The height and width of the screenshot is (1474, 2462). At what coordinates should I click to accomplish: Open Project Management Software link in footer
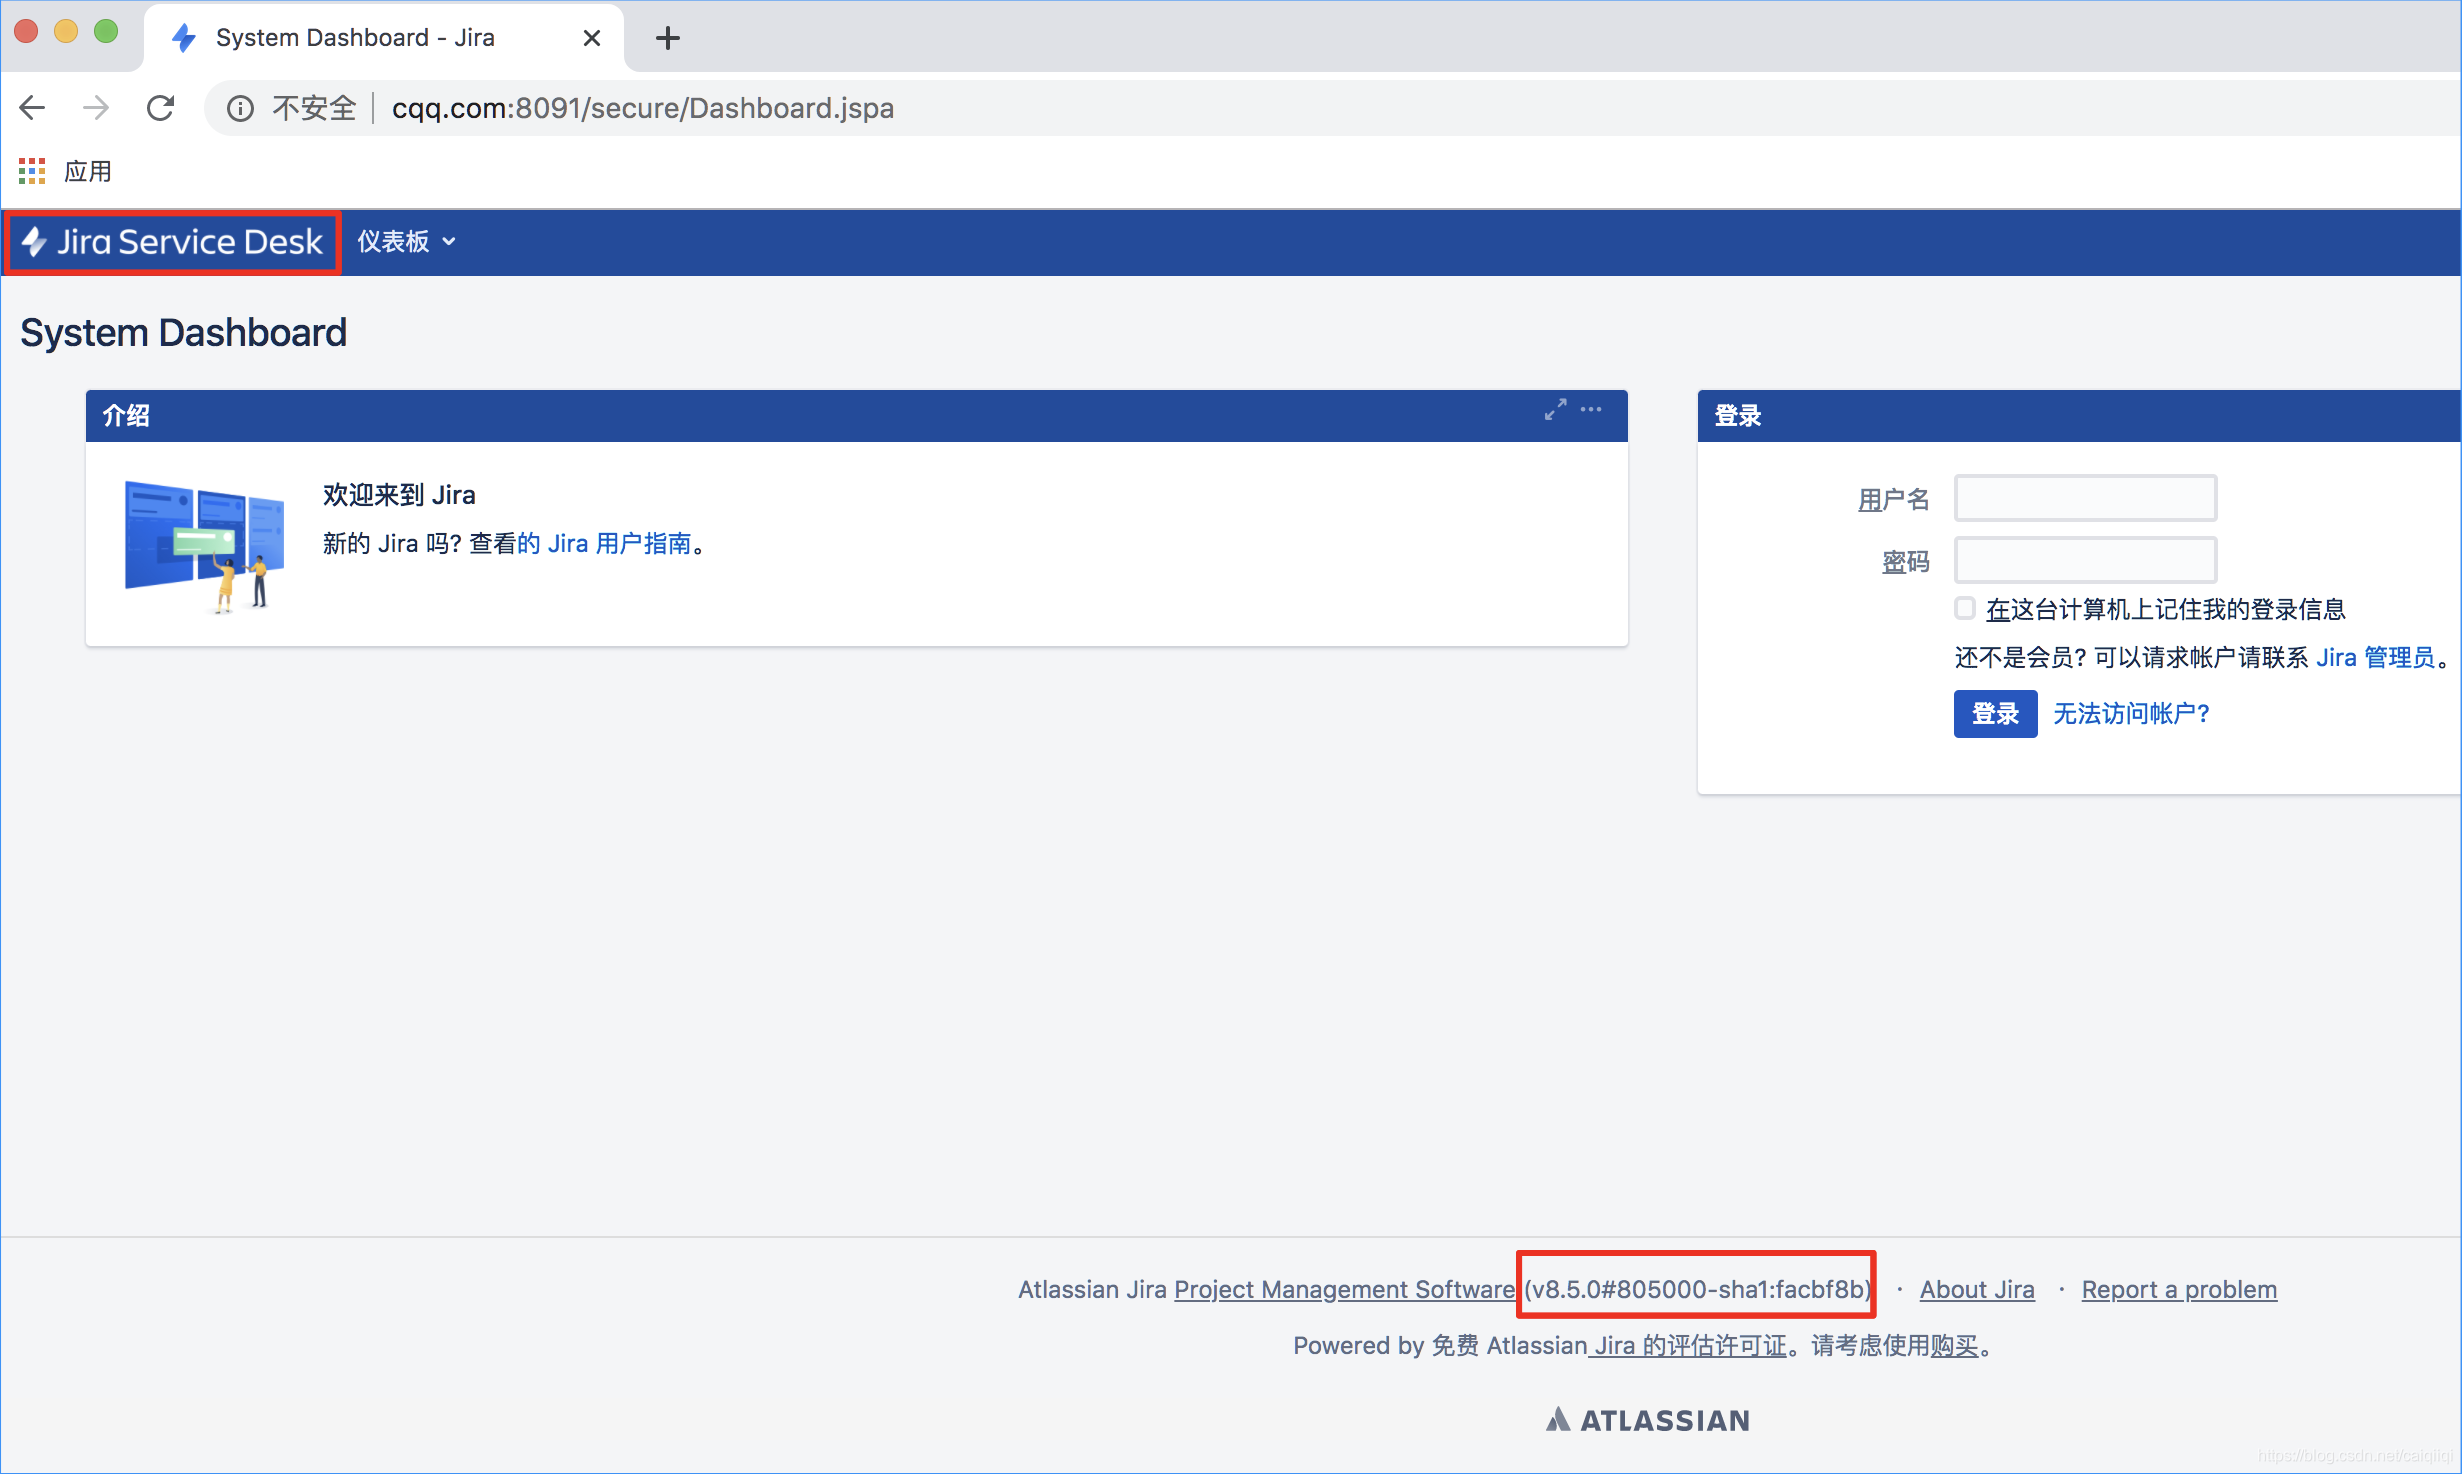point(1344,1290)
